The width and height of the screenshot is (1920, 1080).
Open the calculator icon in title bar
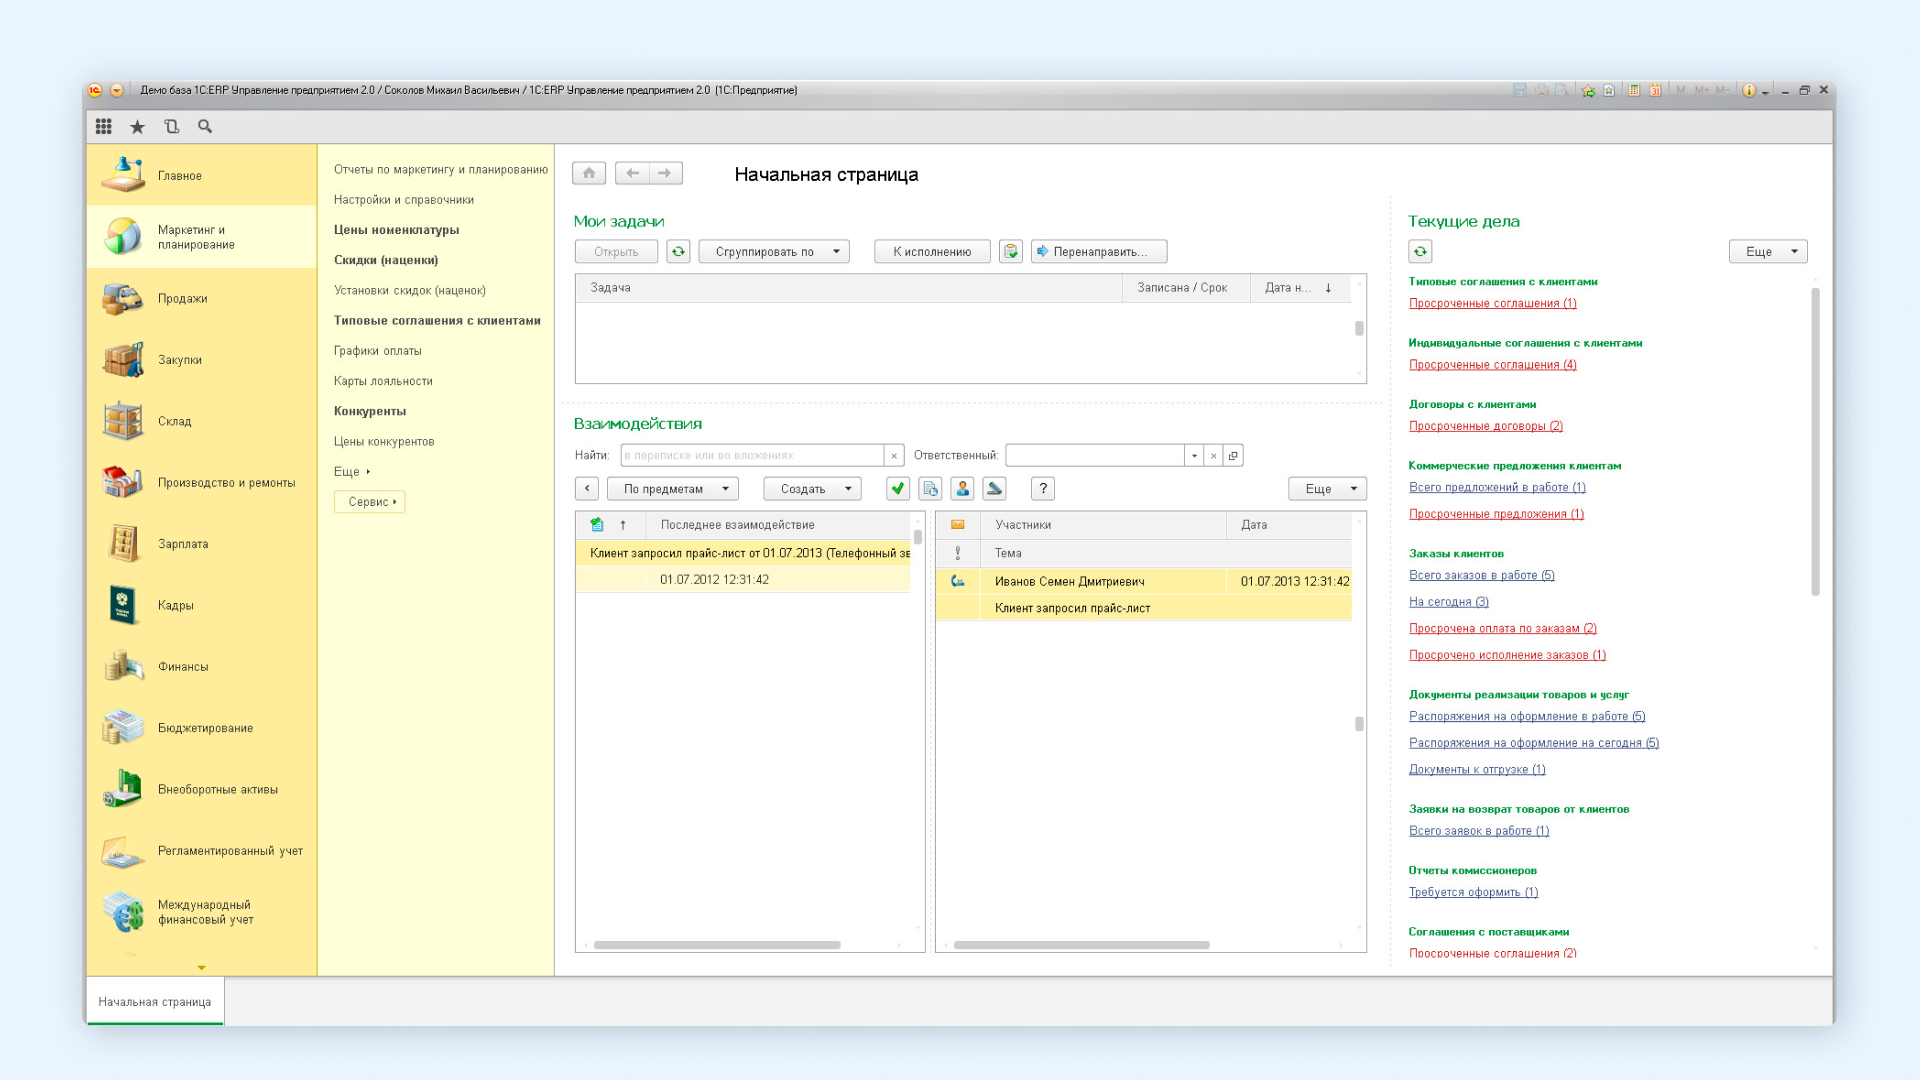click(x=1634, y=90)
